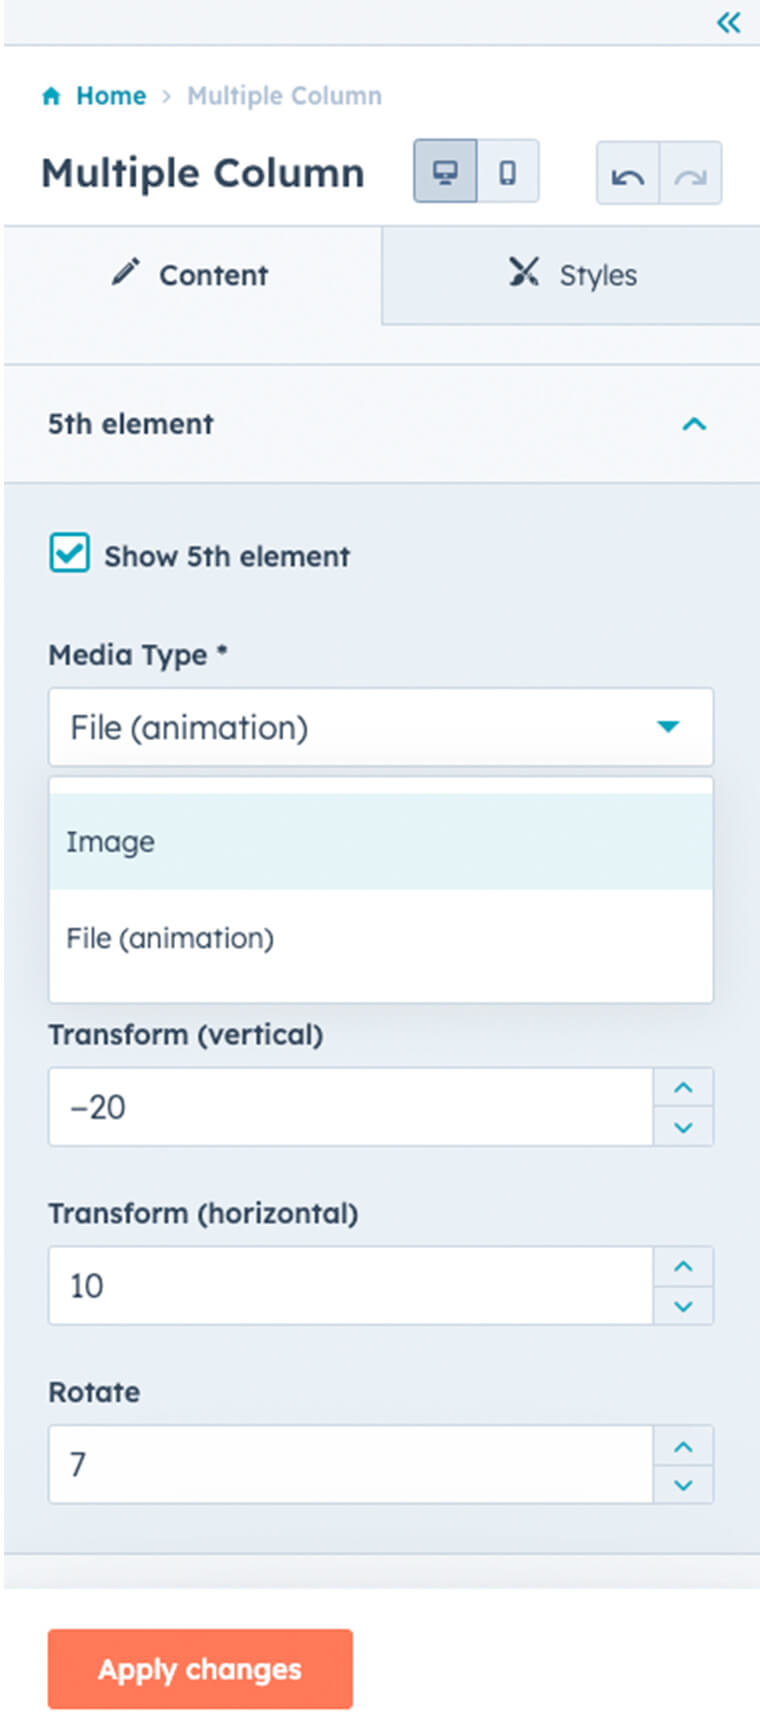Open the Styles tab
The height and width of the screenshot is (1730, 760).
click(x=571, y=275)
